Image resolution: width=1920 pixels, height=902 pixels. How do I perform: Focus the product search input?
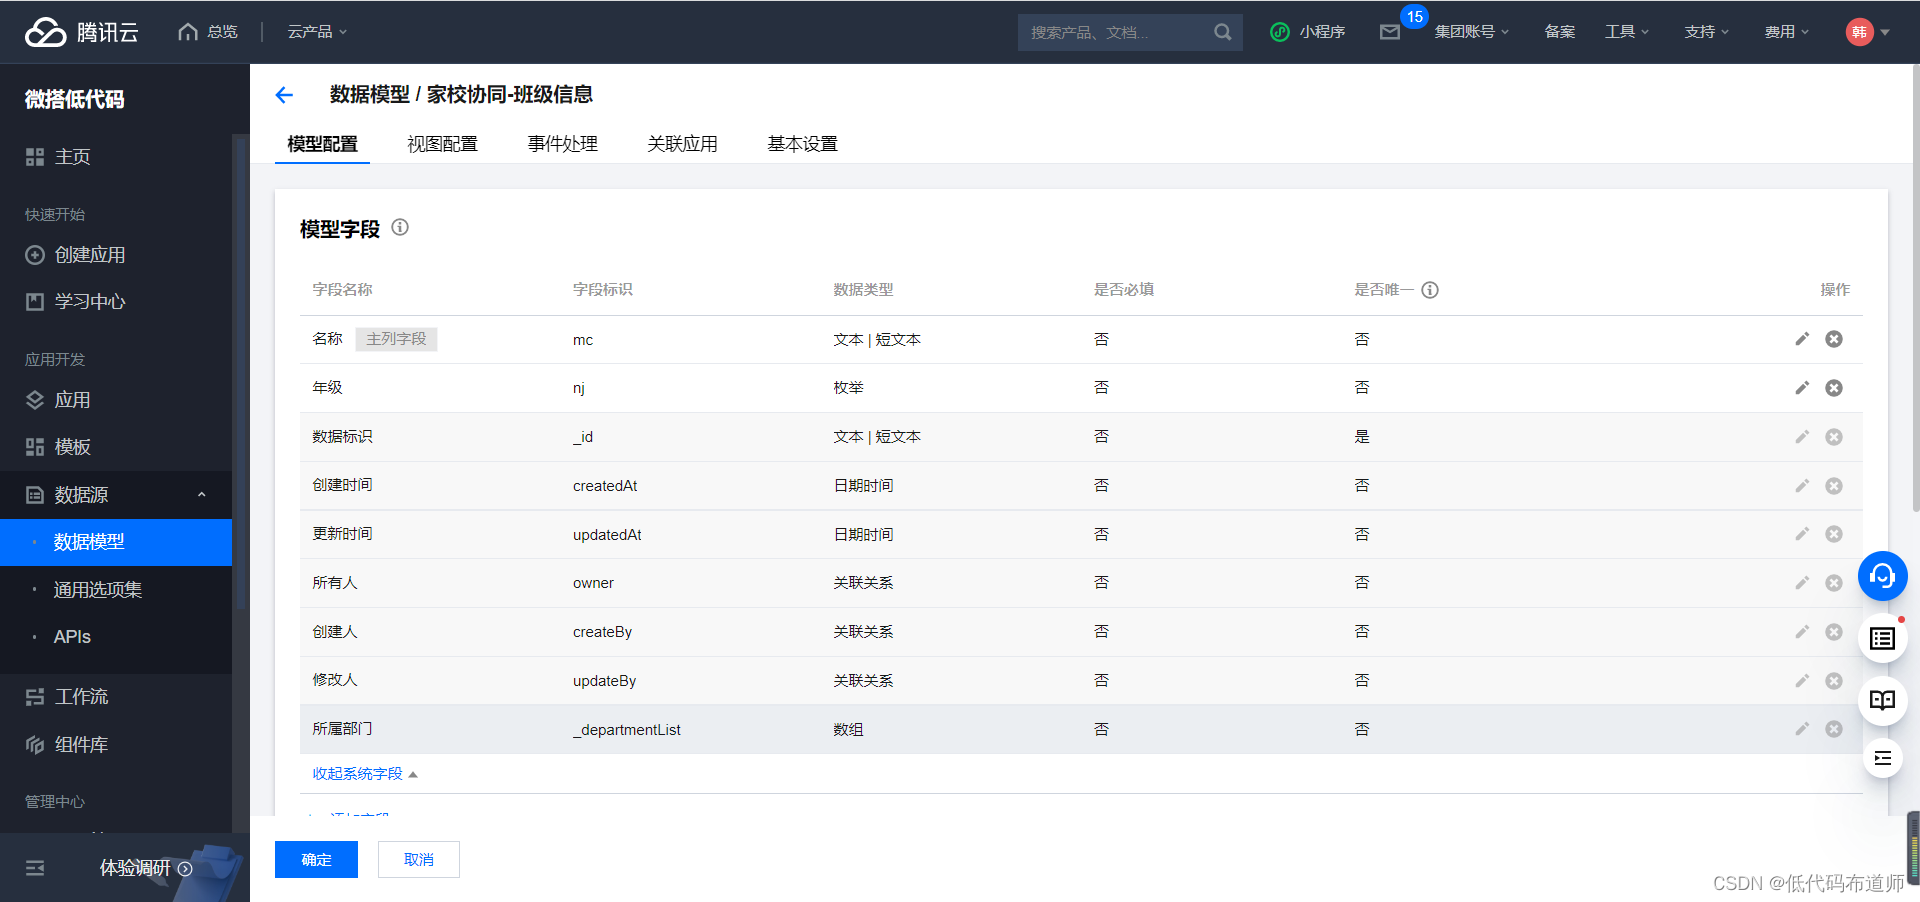[1115, 32]
